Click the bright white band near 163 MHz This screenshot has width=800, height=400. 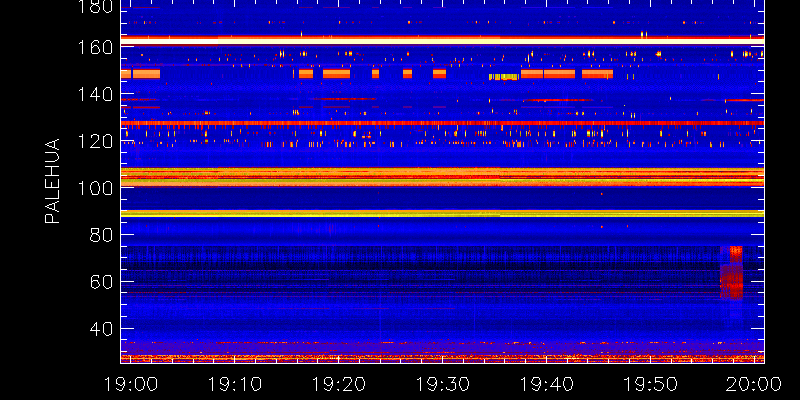click(442, 40)
